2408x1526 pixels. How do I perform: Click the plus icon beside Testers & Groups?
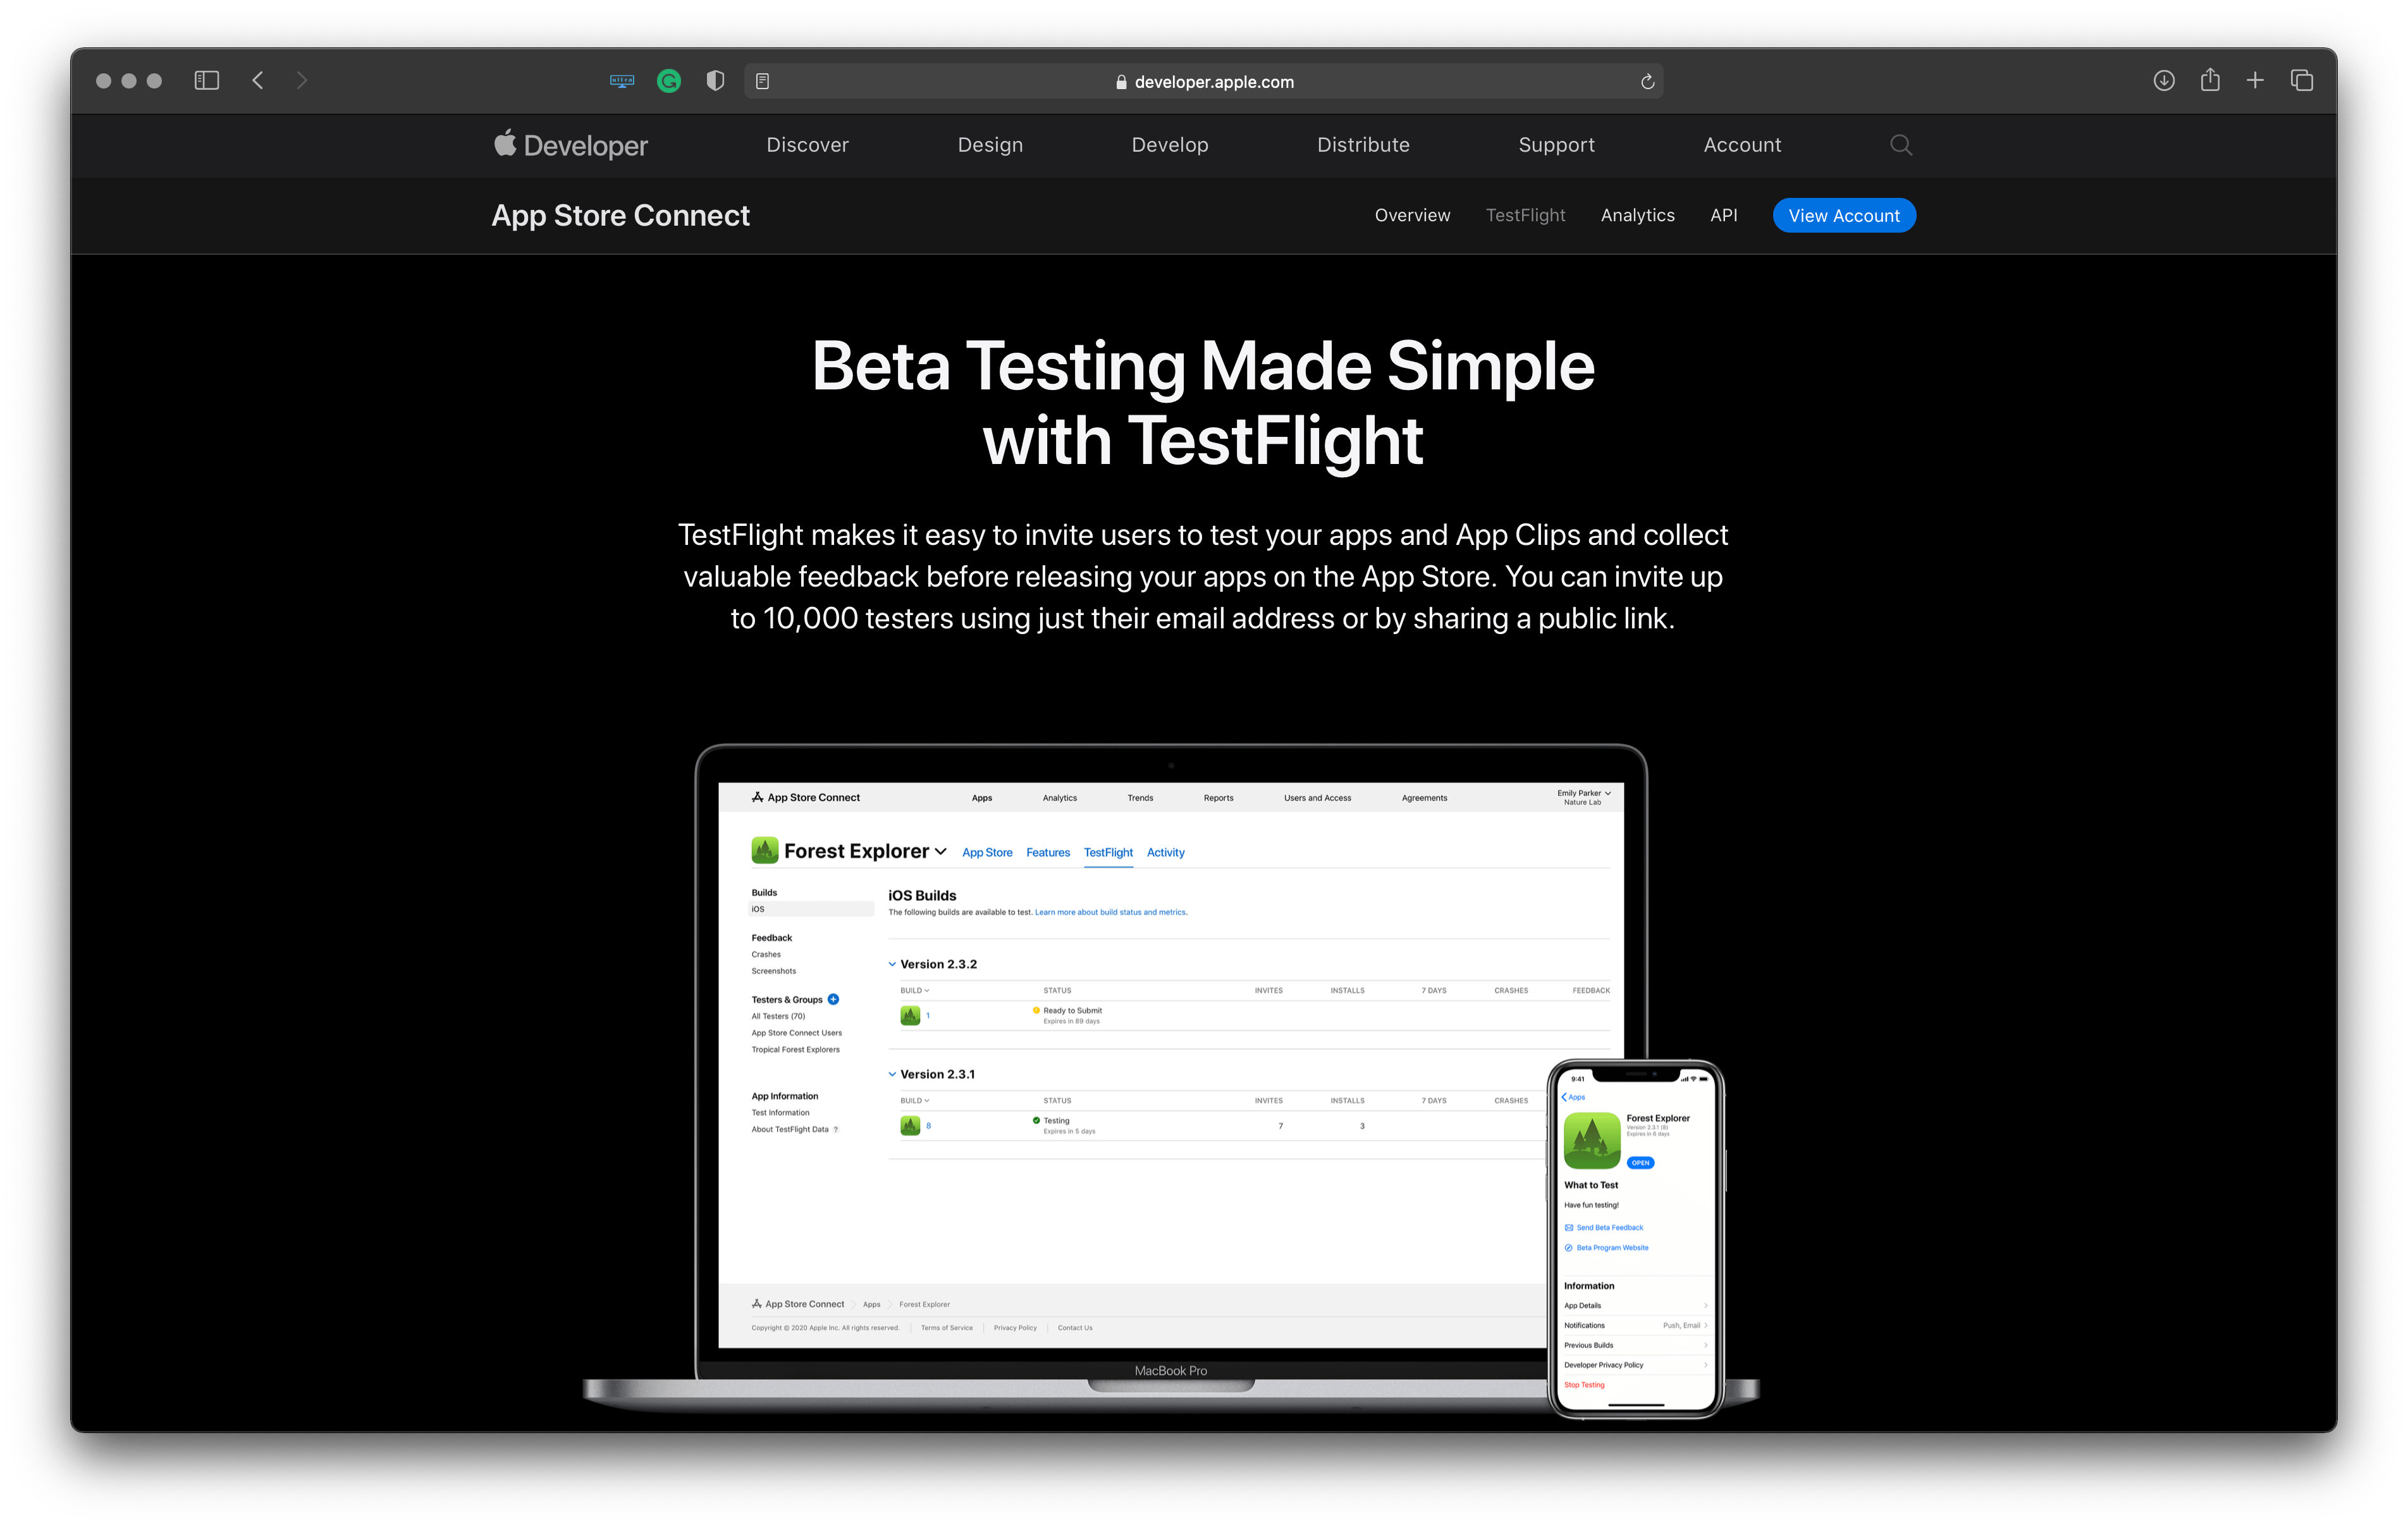833,999
